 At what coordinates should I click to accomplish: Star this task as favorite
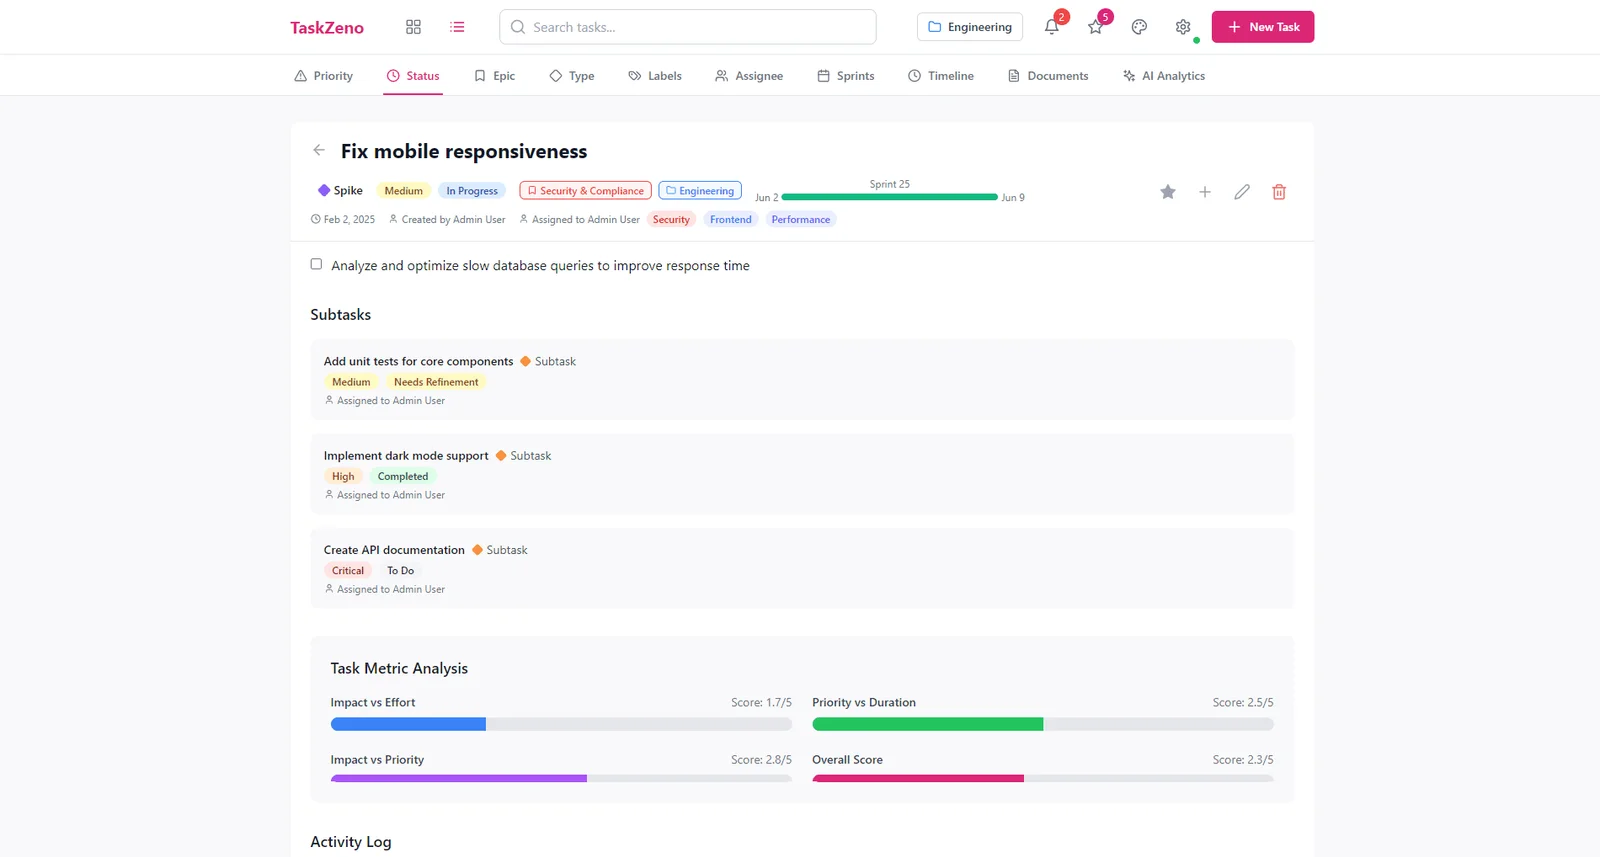point(1167,192)
